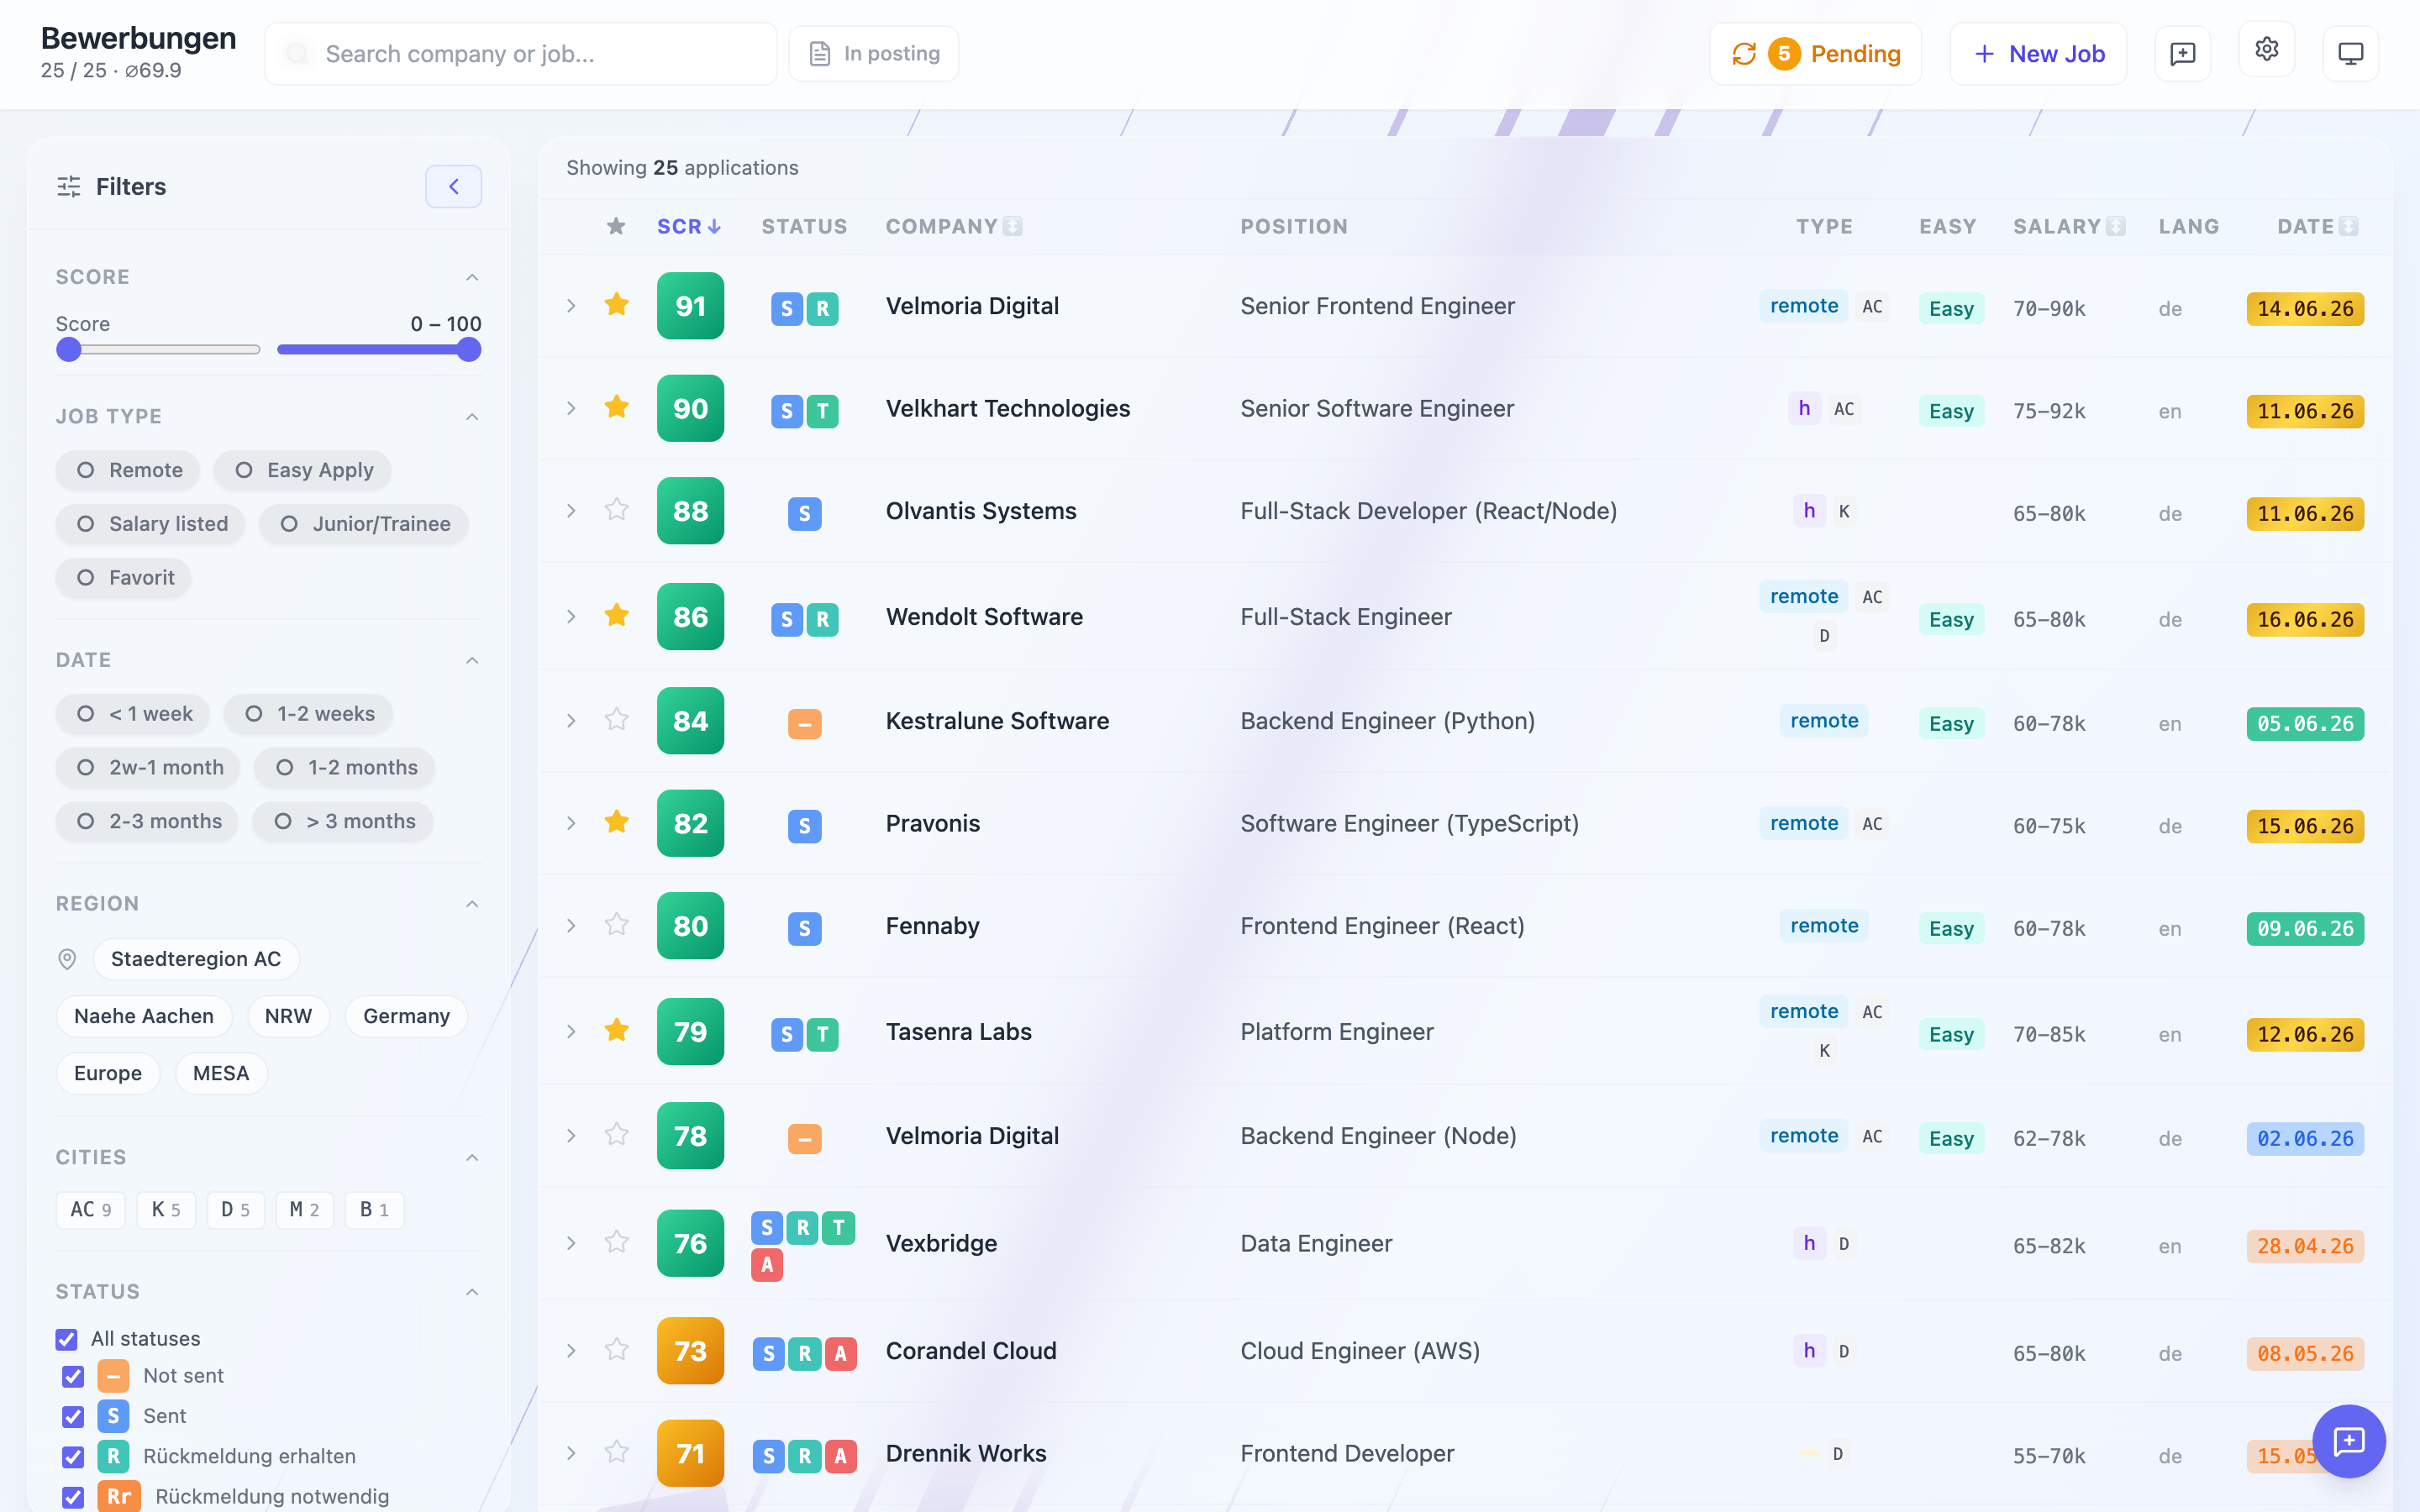Image resolution: width=2420 pixels, height=1512 pixels.
Task: Unstar the Wendolt Software row
Action: (x=616, y=615)
